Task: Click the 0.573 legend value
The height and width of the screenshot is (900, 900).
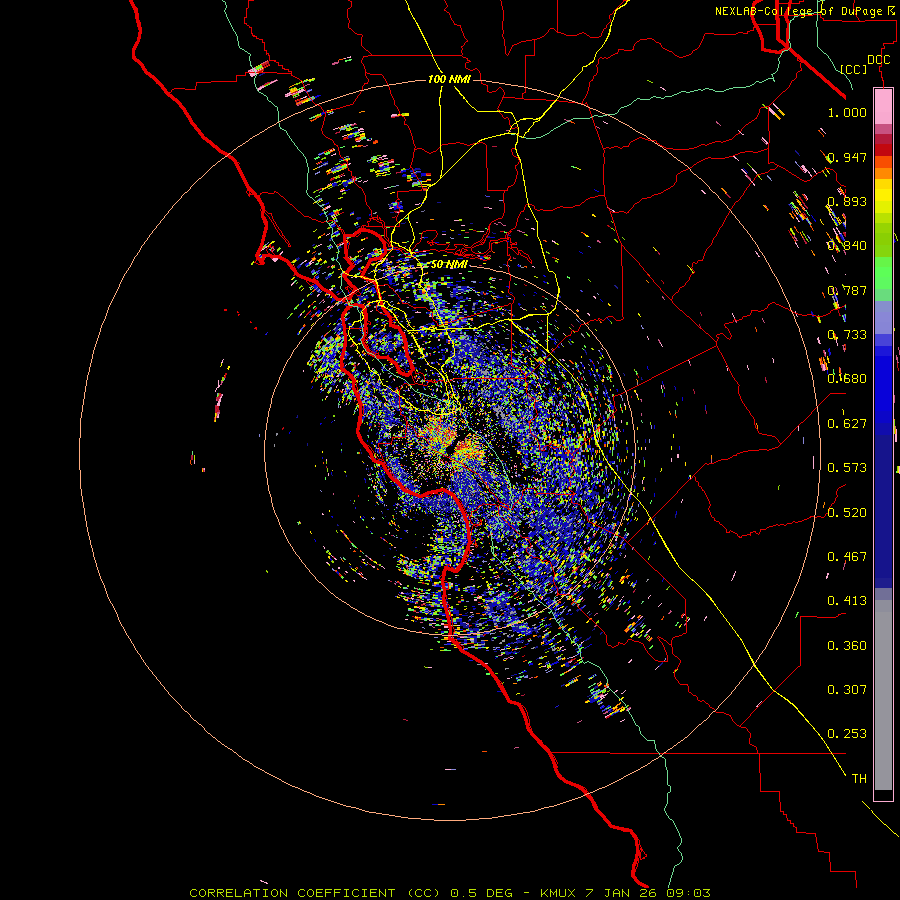Action: click(847, 468)
